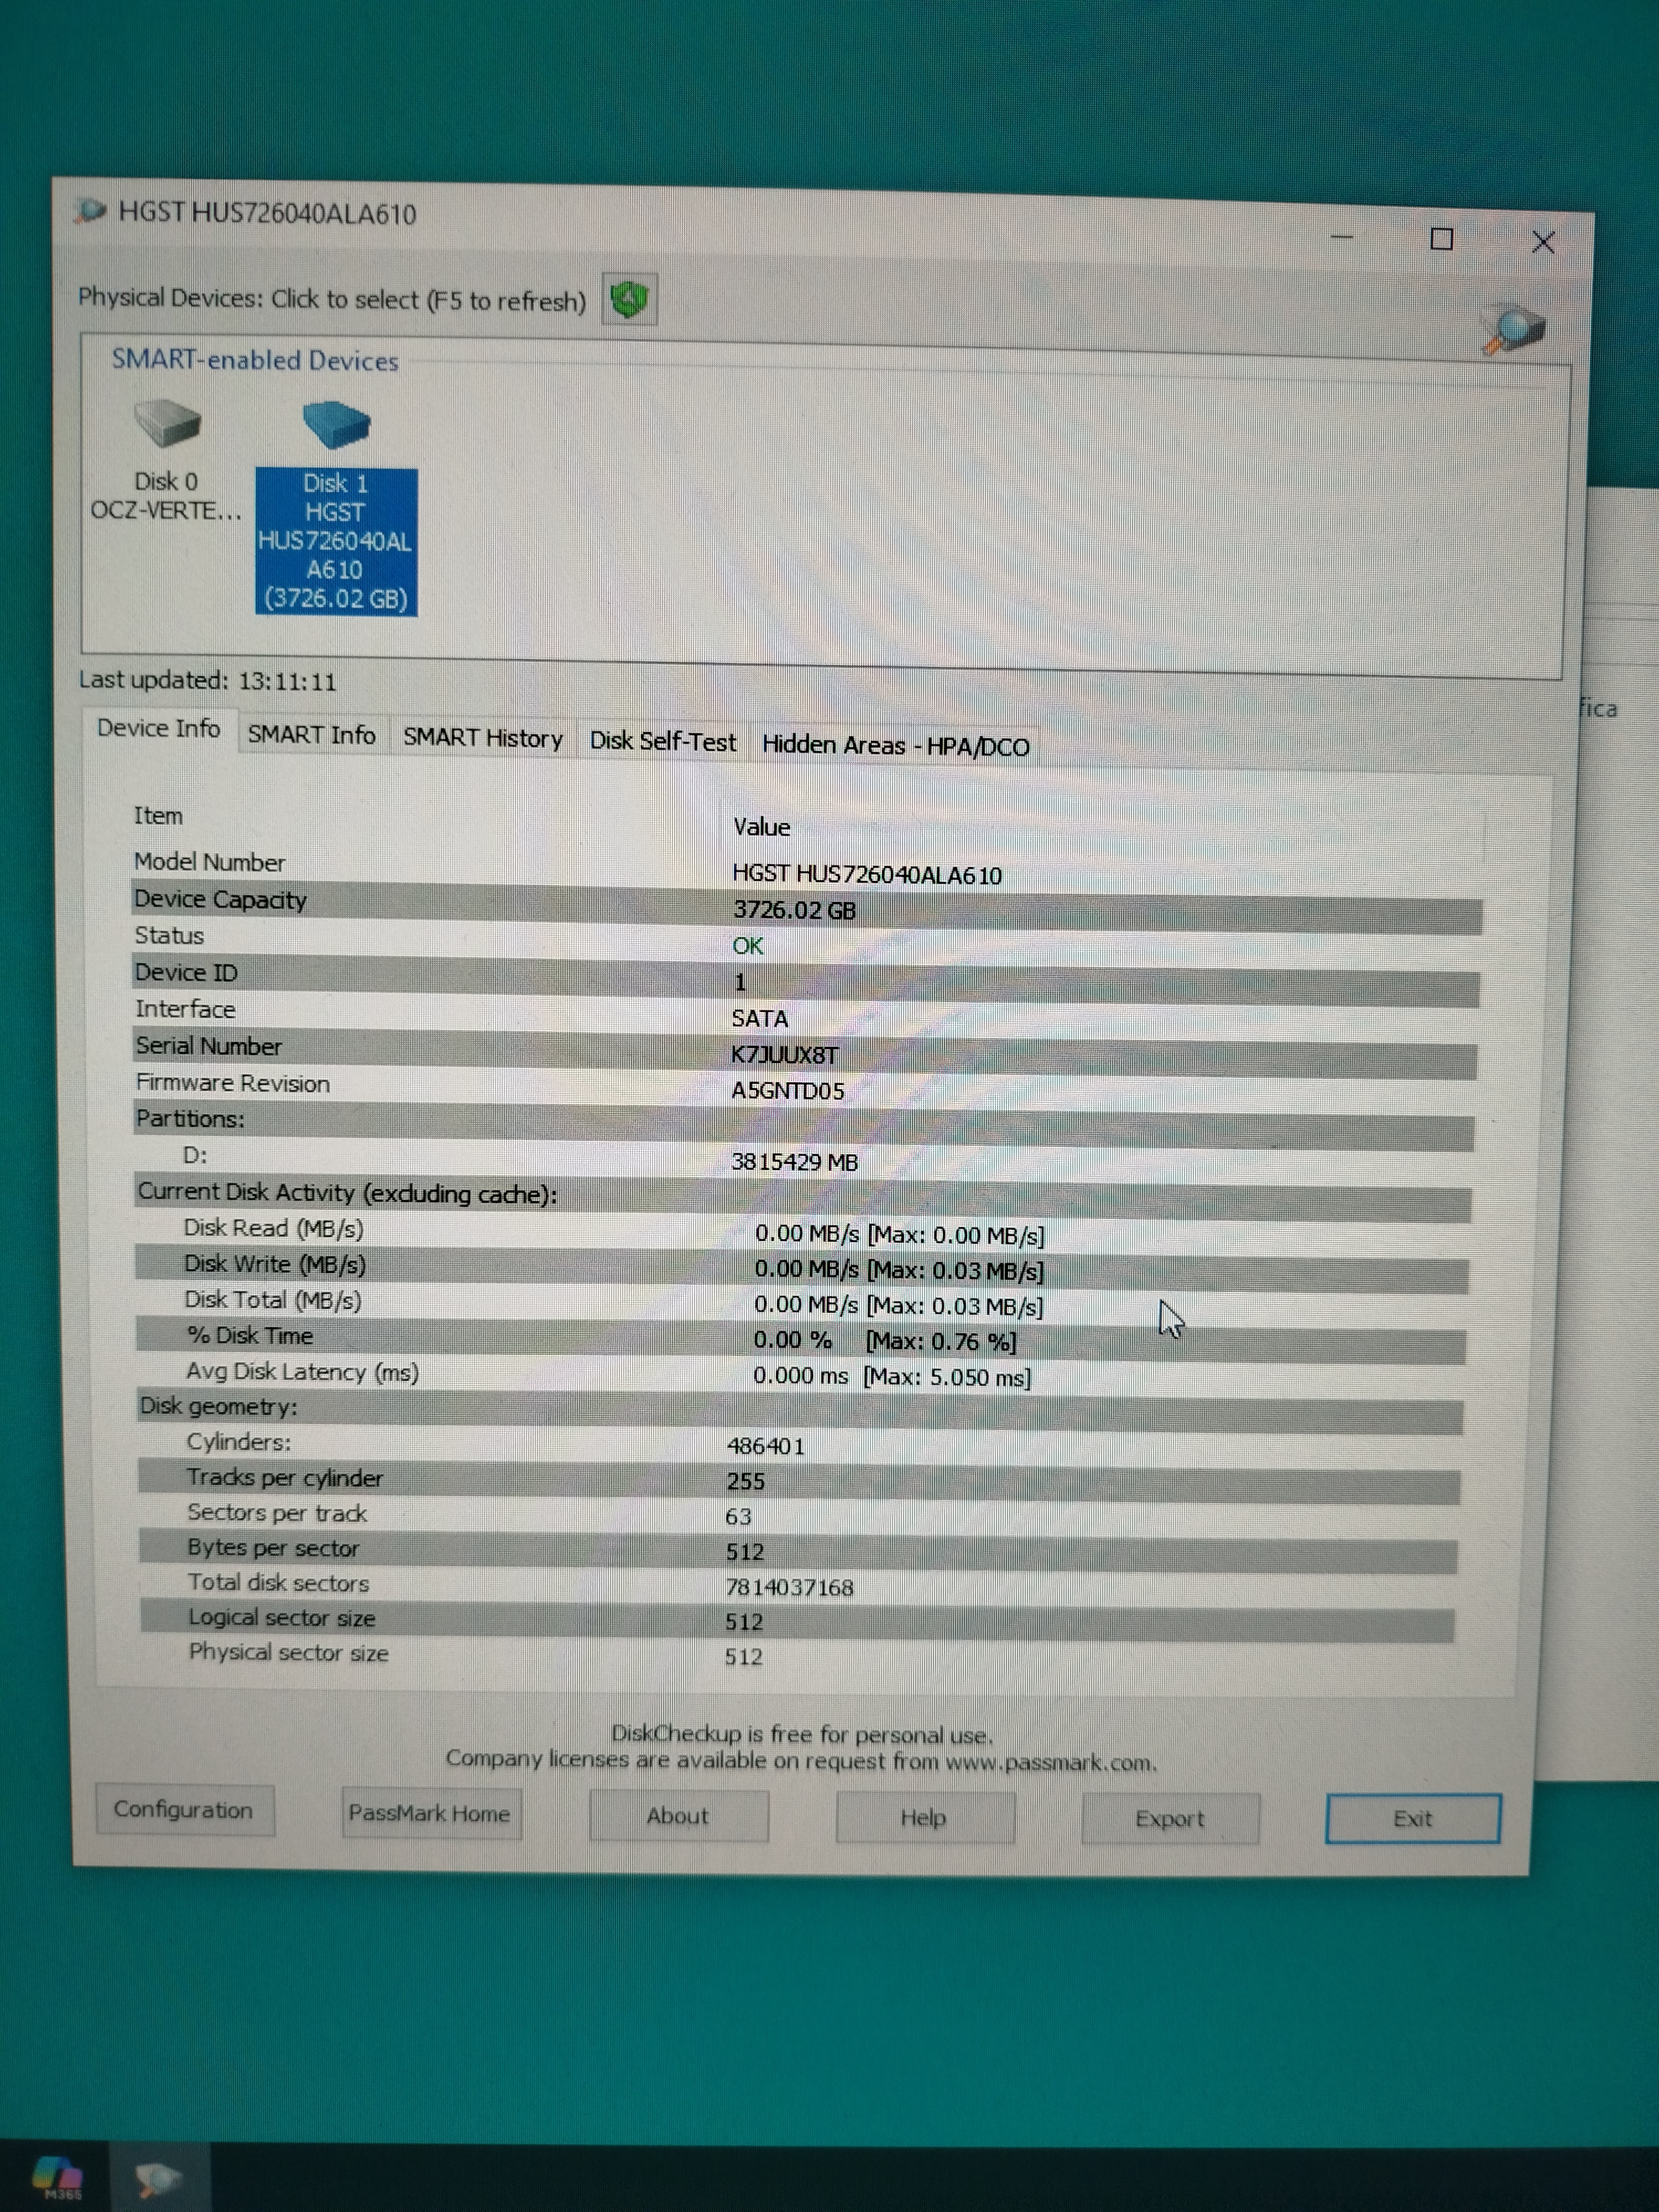
Task: Select the Disk 0 OCZ-VERTEX drive icon
Action: tap(167, 424)
